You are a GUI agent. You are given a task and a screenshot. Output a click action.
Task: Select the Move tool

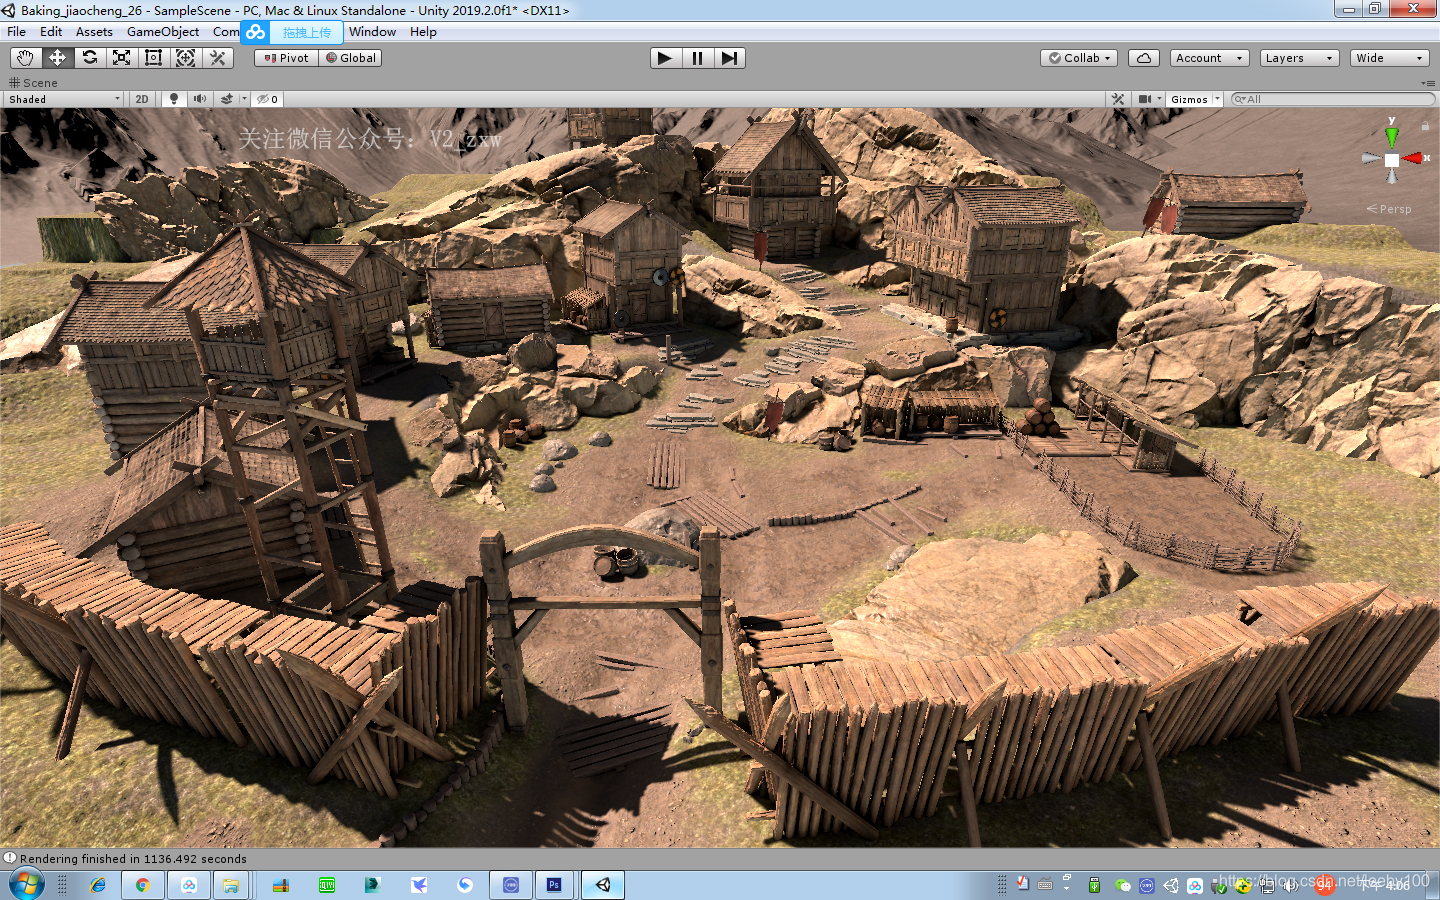tap(57, 58)
